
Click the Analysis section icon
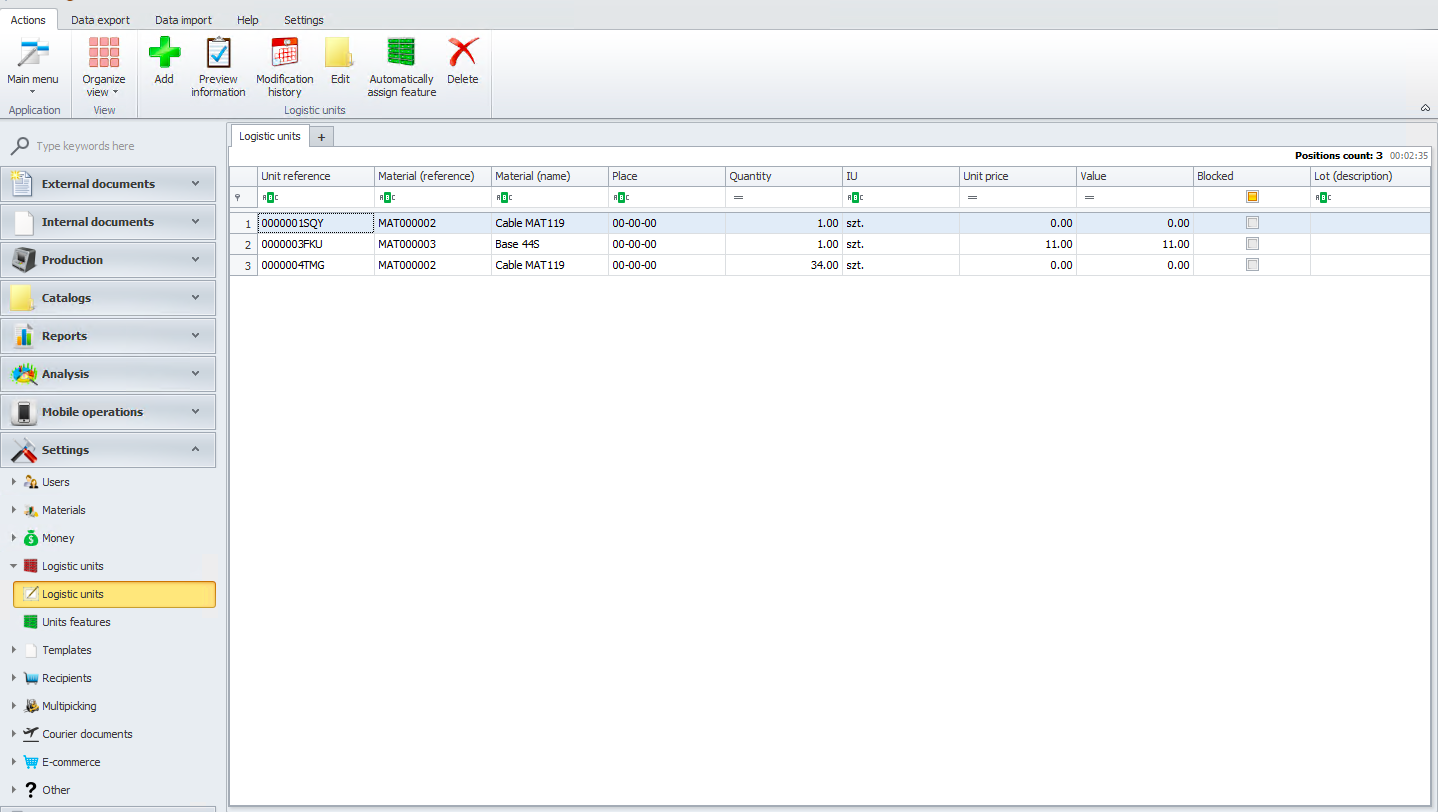pyautogui.click(x=24, y=374)
